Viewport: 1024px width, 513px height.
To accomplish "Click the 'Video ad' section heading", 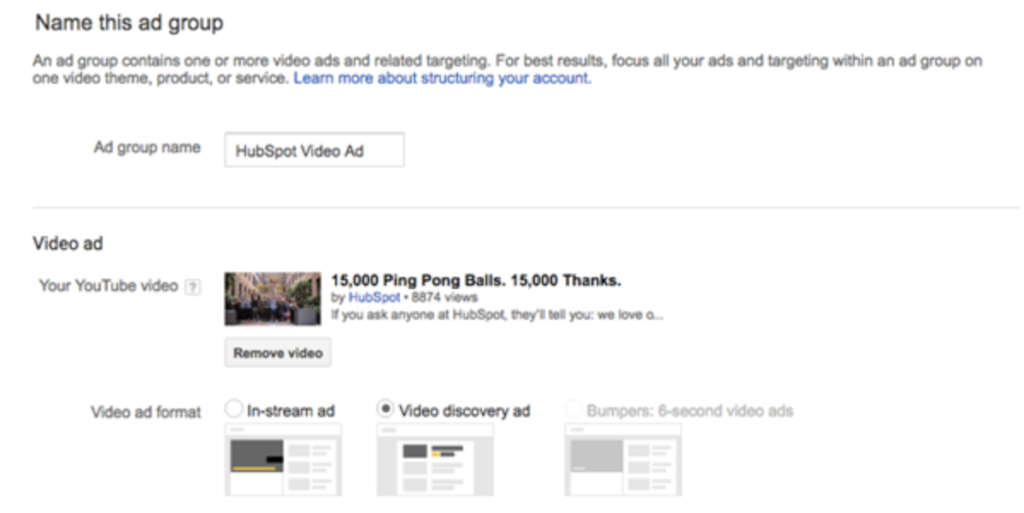I will (68, 243).
